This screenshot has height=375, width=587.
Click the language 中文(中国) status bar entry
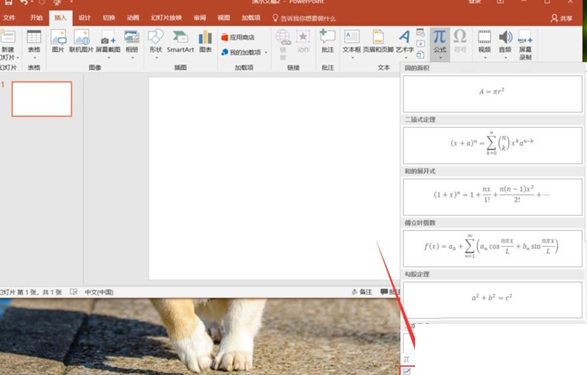point(99,292)
